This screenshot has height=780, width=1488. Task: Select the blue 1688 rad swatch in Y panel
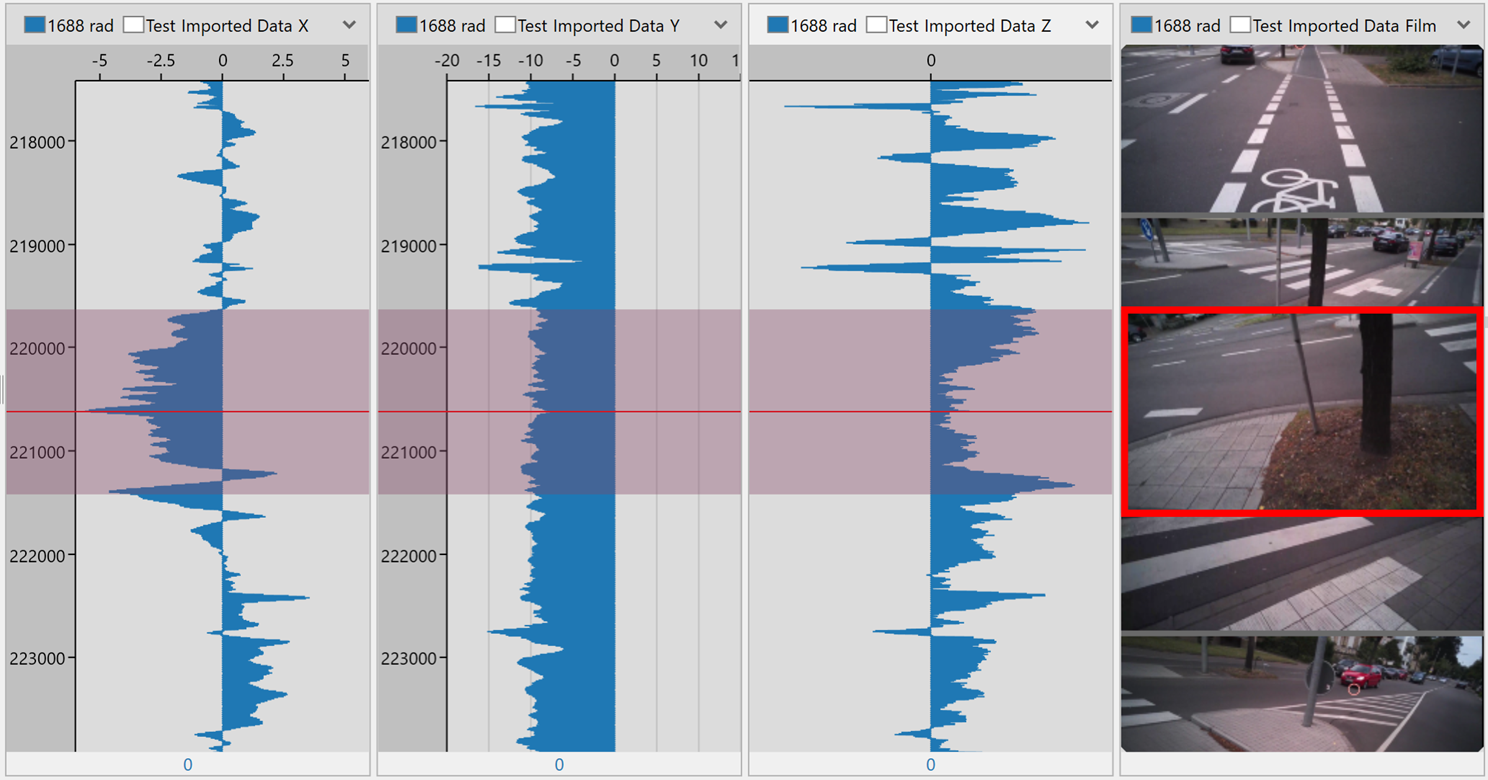pos(406,25)
